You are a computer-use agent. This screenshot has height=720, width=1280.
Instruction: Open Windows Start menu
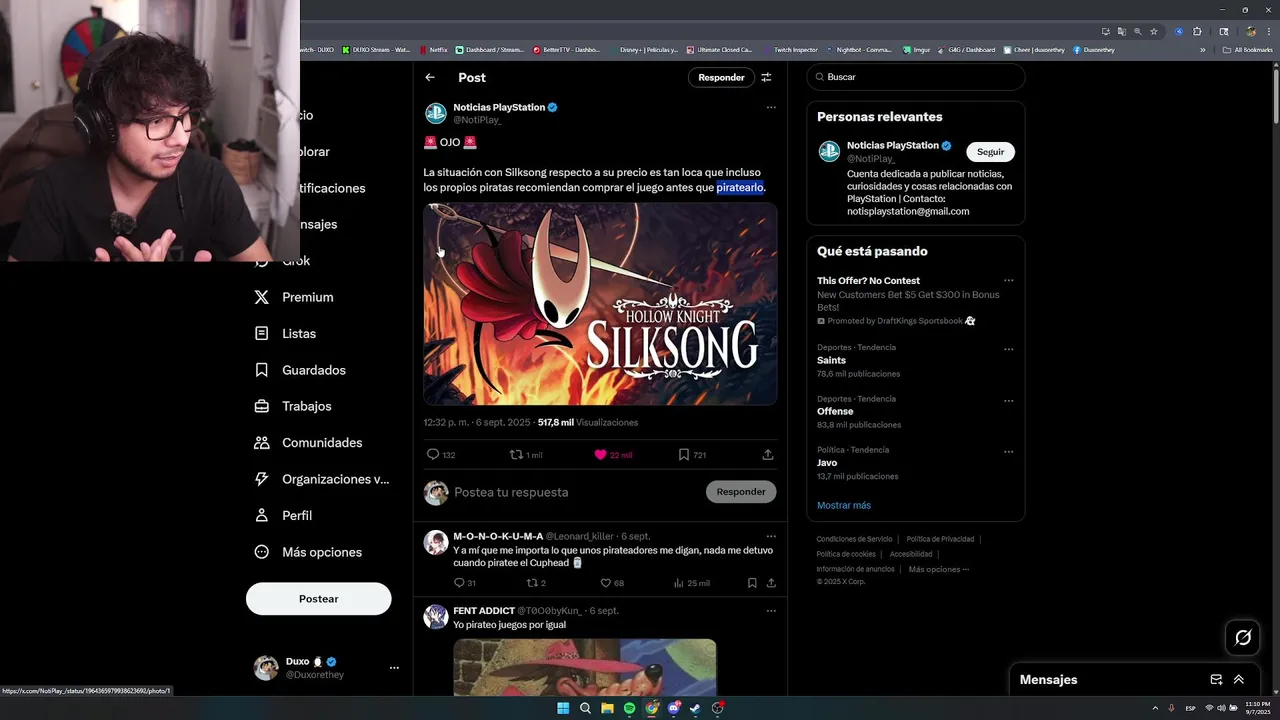pos(563,708)
